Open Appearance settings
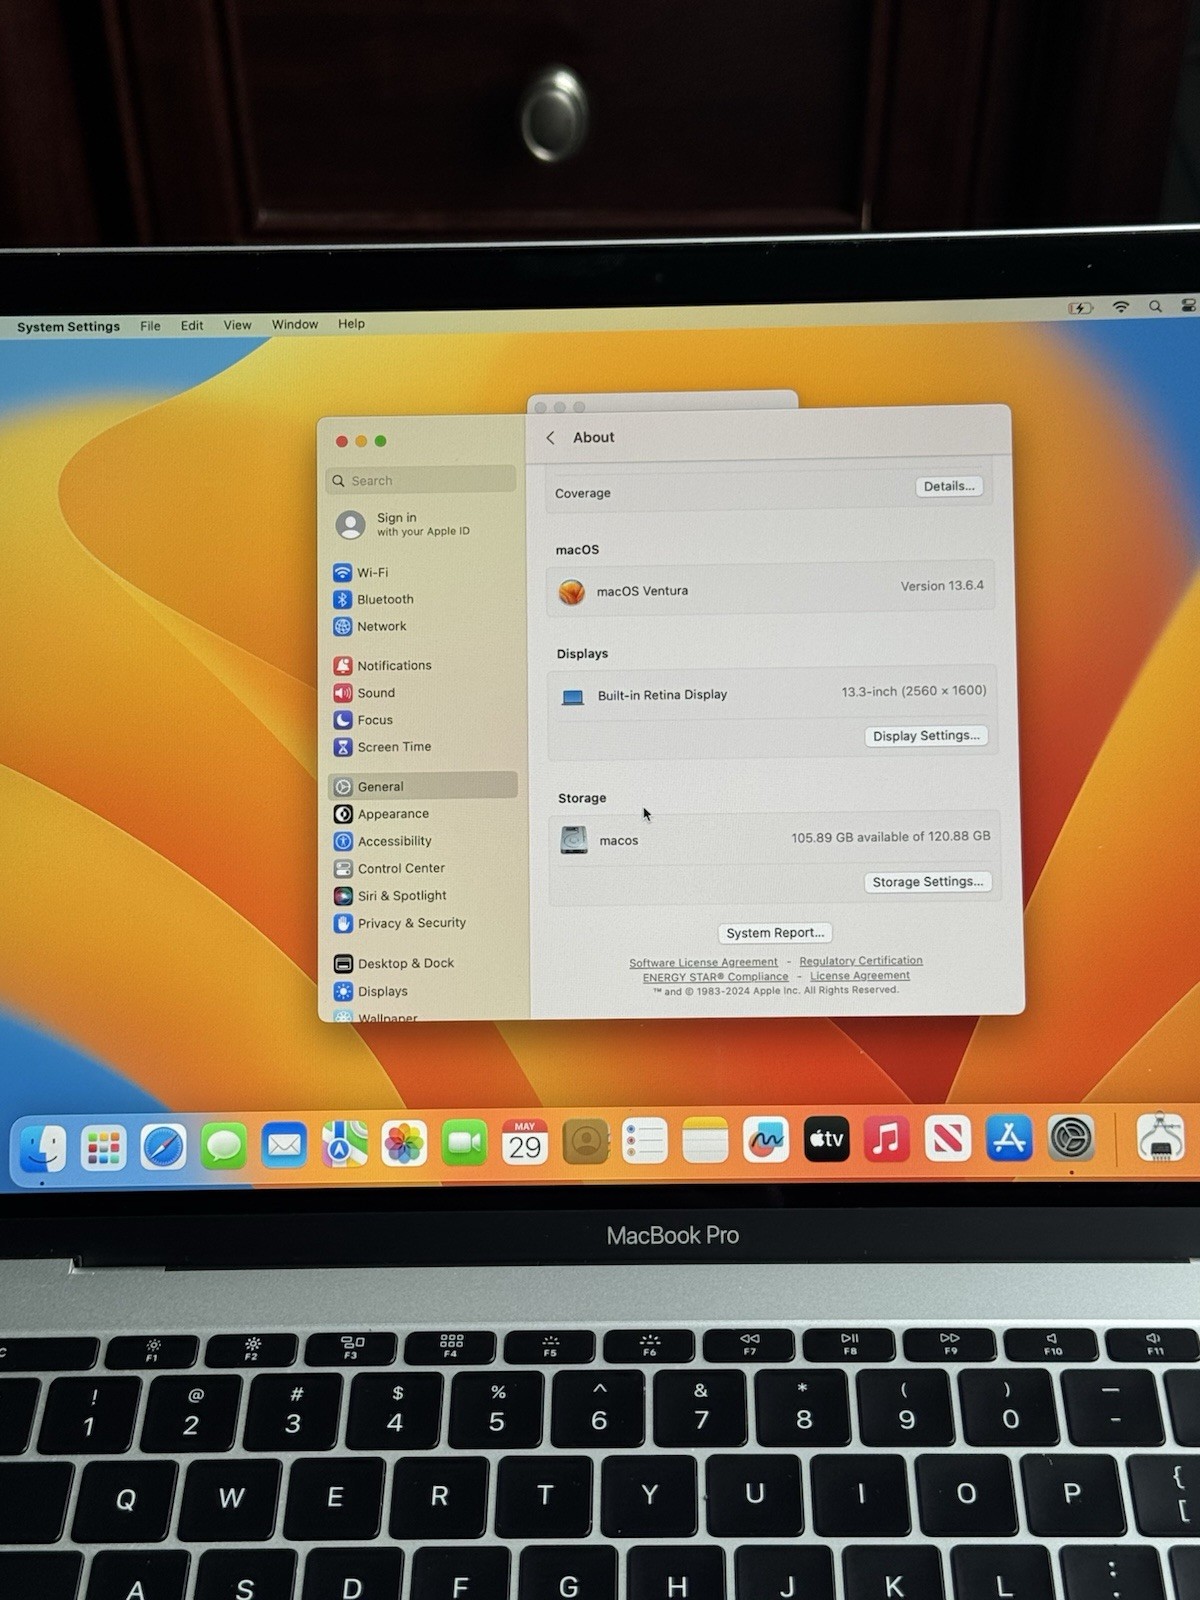This screenshot has width=1200, height=1600. click(424, 814)
